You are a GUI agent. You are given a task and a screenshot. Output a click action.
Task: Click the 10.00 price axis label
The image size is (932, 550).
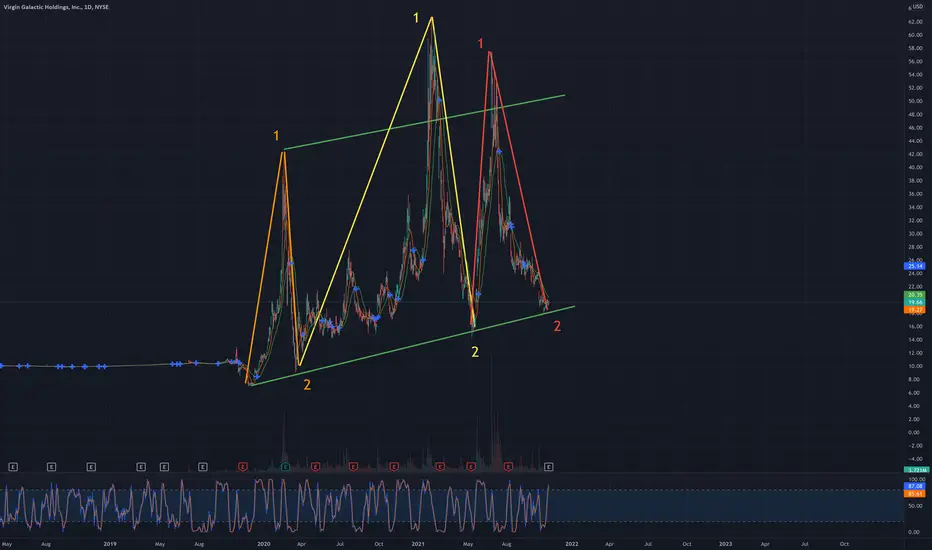[915, 366]
